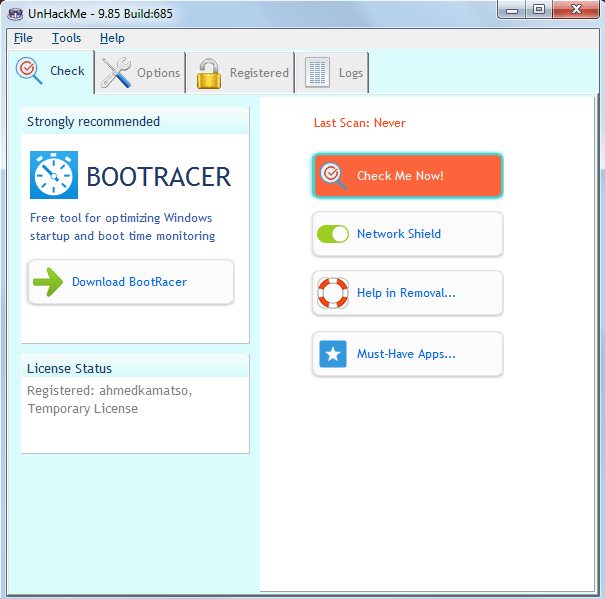
Task: Click the padlock icon on Registered tab
Action: point(209,74)
